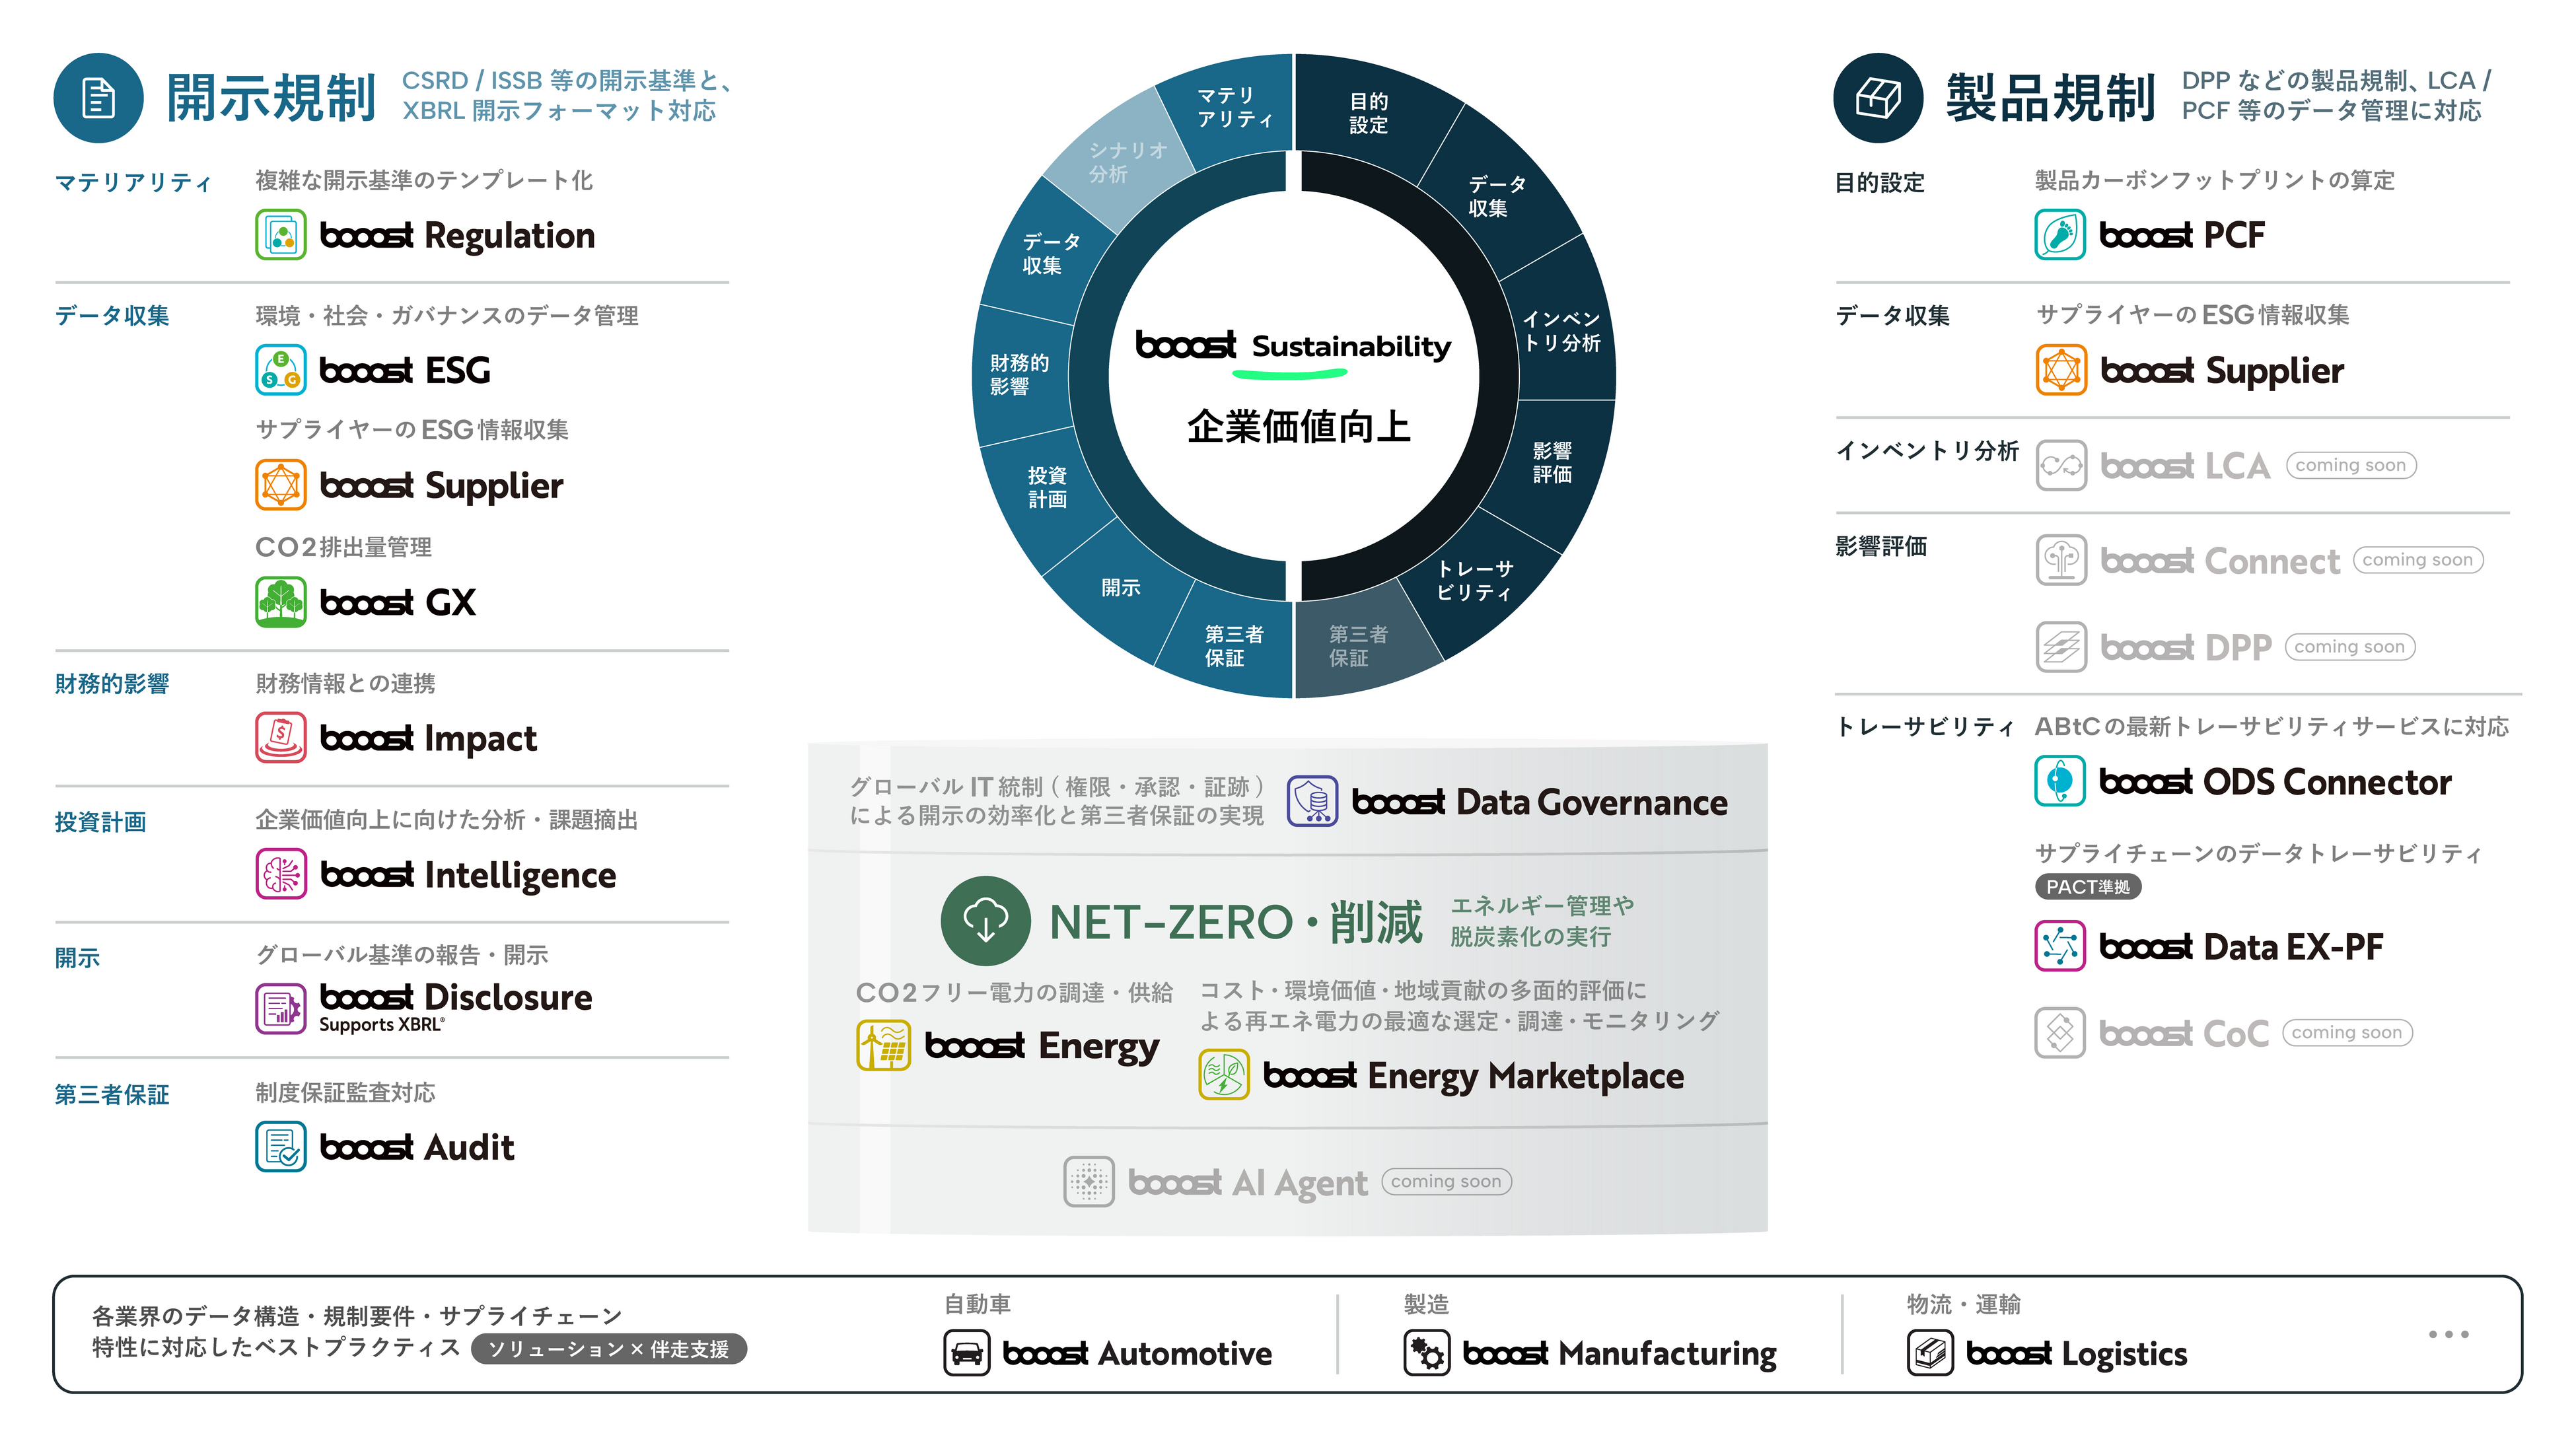Click the ソリューション×伴走支援 pill badge
The width and height of the screenshot is (2576, 1449).
tap(609, 1349)
